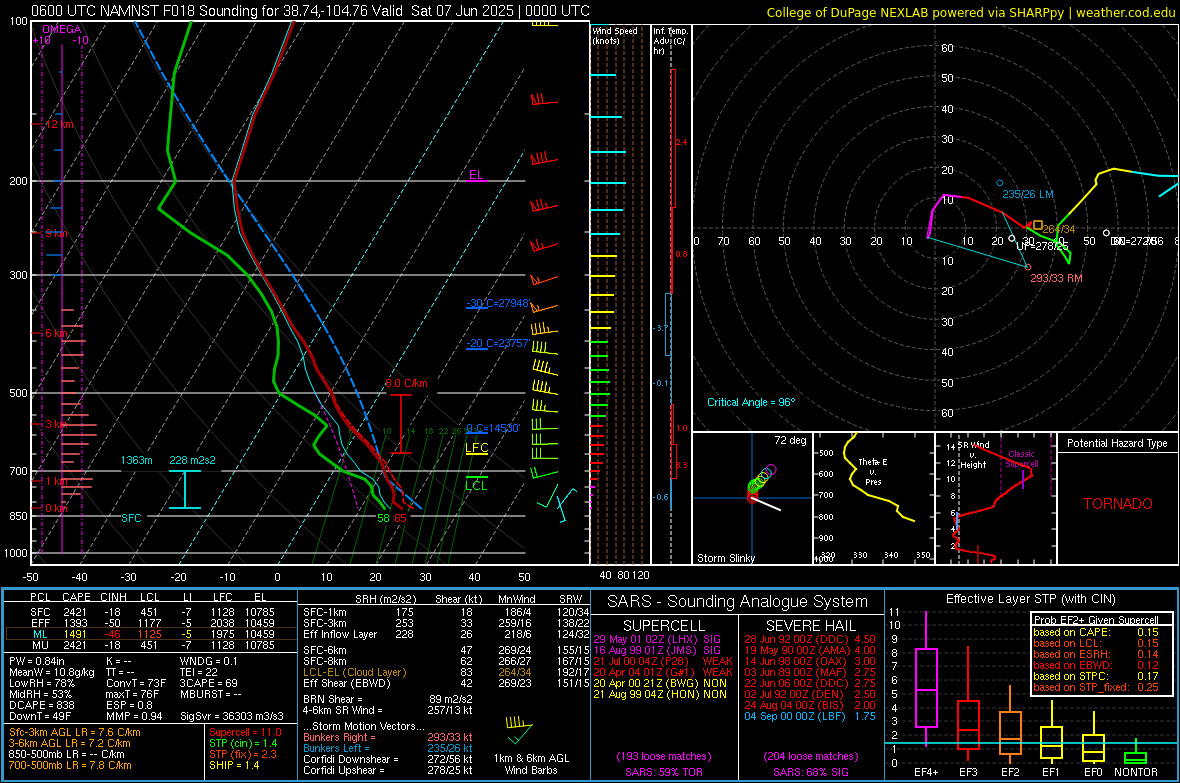Select the '29 May 01 02Z (LHX)' supercell analogue

pos(657,639)
